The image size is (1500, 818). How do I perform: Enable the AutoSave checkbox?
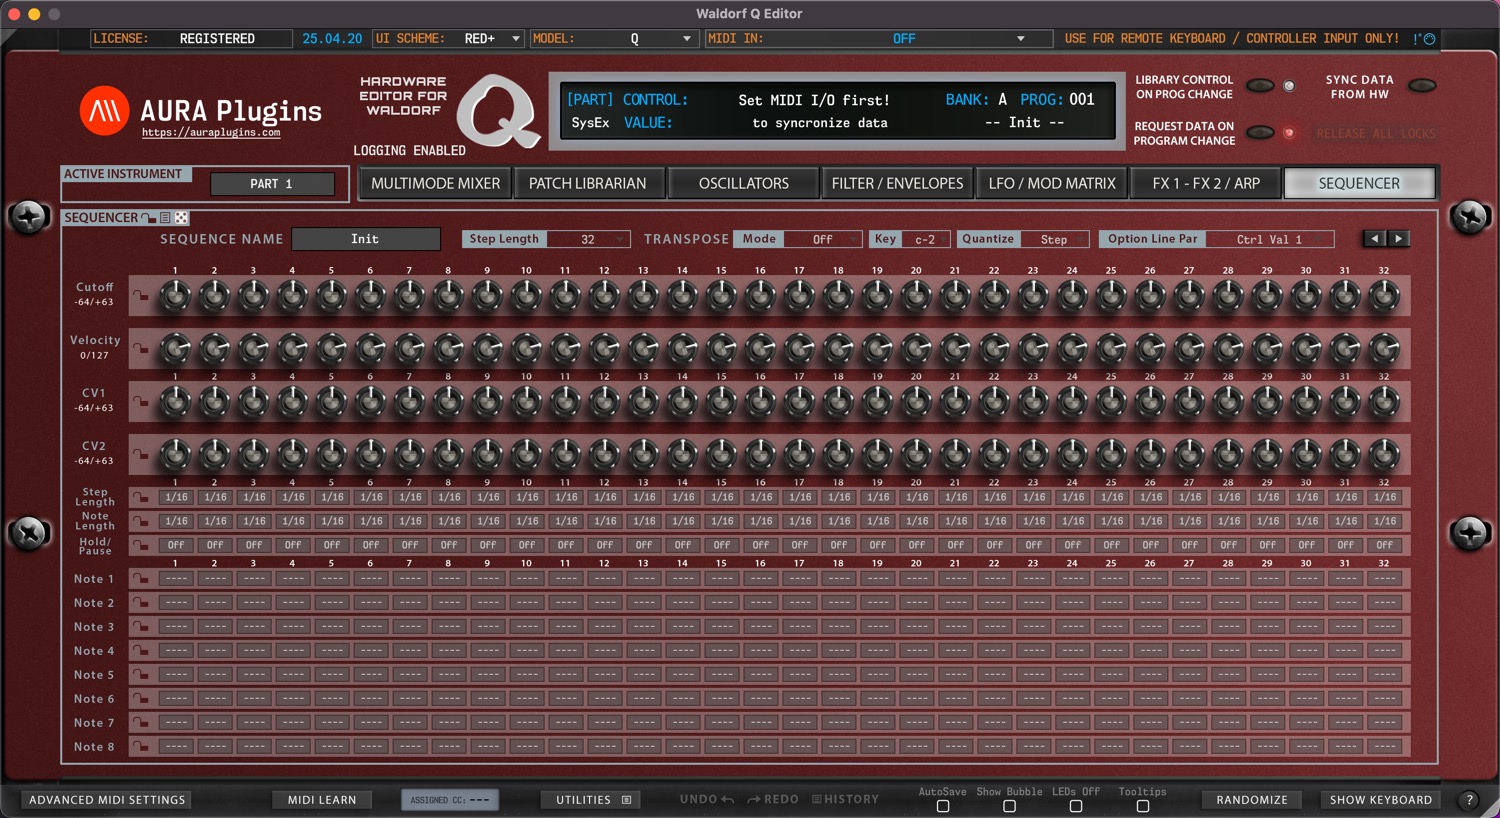942,806
